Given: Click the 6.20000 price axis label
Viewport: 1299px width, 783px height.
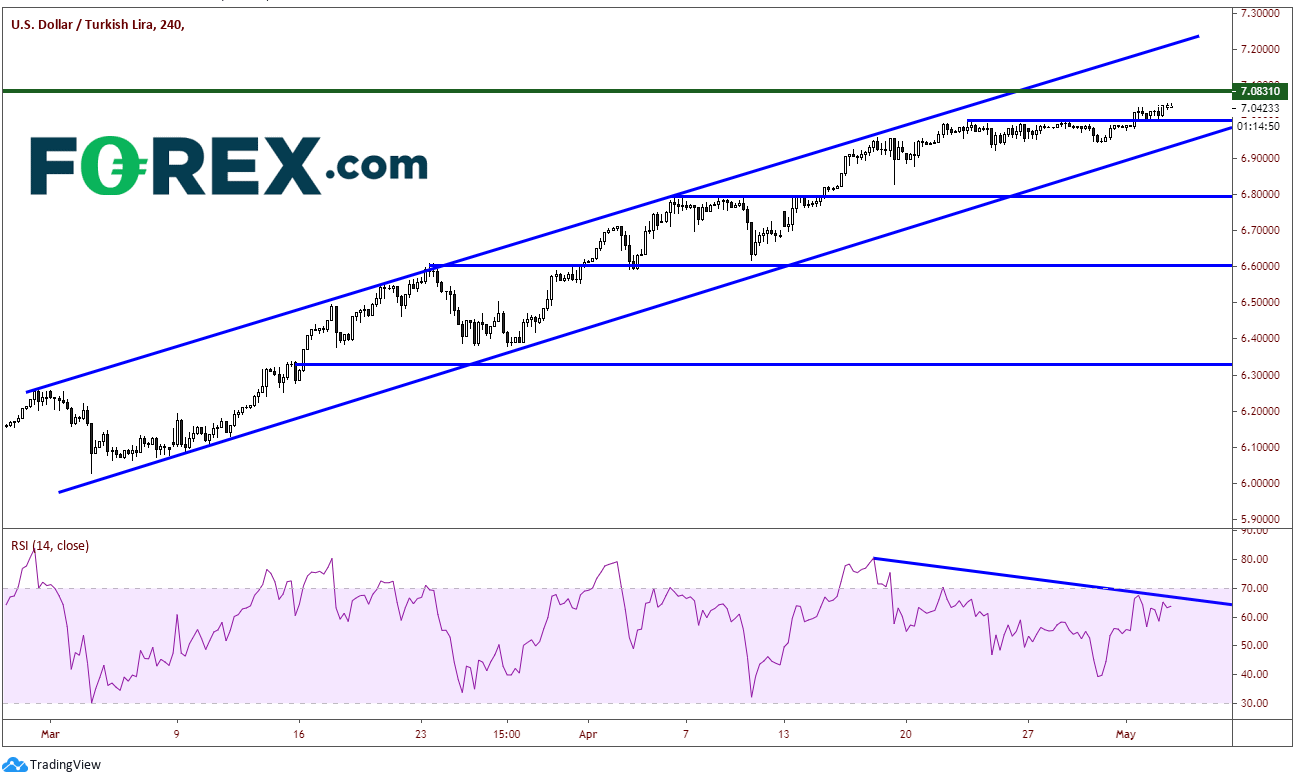Looking at the screenshot, I should (1260, 411).
